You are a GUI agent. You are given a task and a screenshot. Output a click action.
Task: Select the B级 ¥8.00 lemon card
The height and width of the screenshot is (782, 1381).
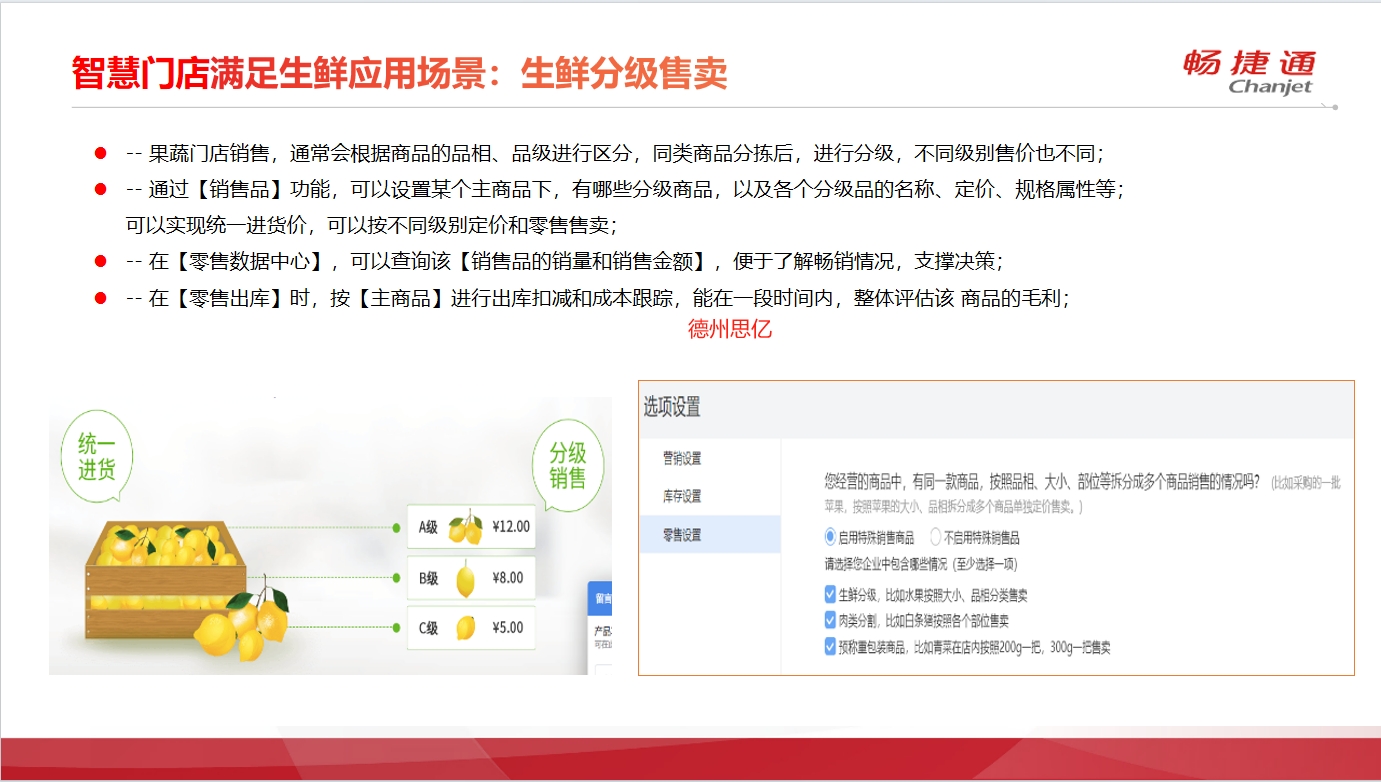pos(471,578)
